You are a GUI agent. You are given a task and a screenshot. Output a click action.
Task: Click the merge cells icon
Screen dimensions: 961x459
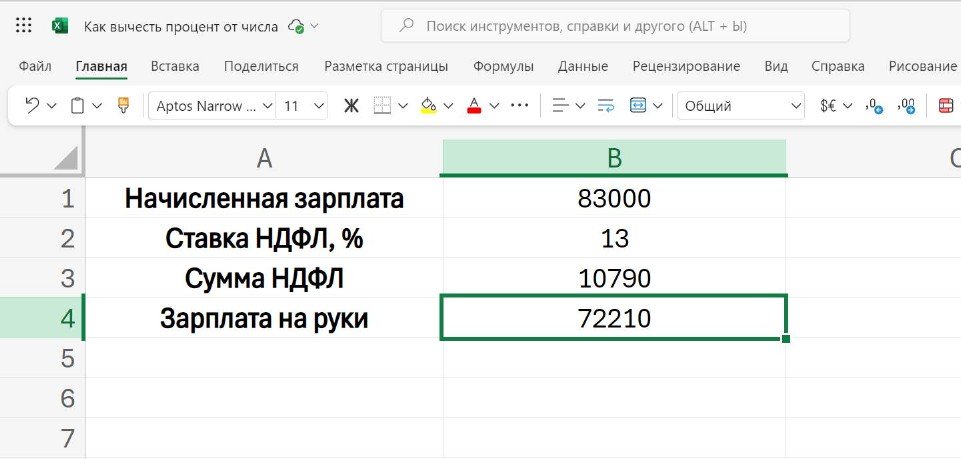point(638,105)
